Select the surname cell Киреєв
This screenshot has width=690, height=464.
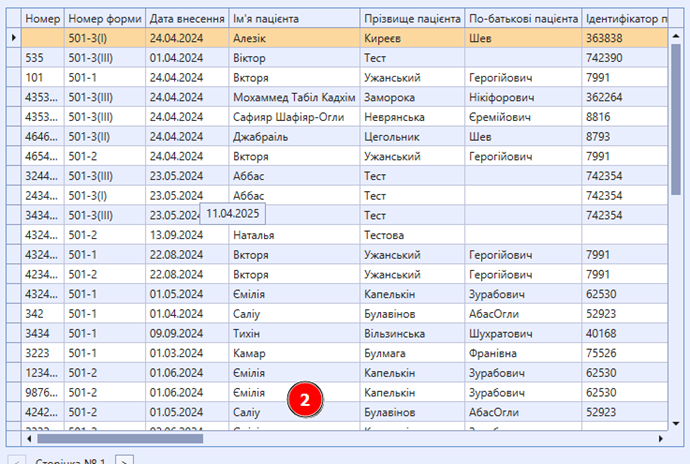click(412, 38)
